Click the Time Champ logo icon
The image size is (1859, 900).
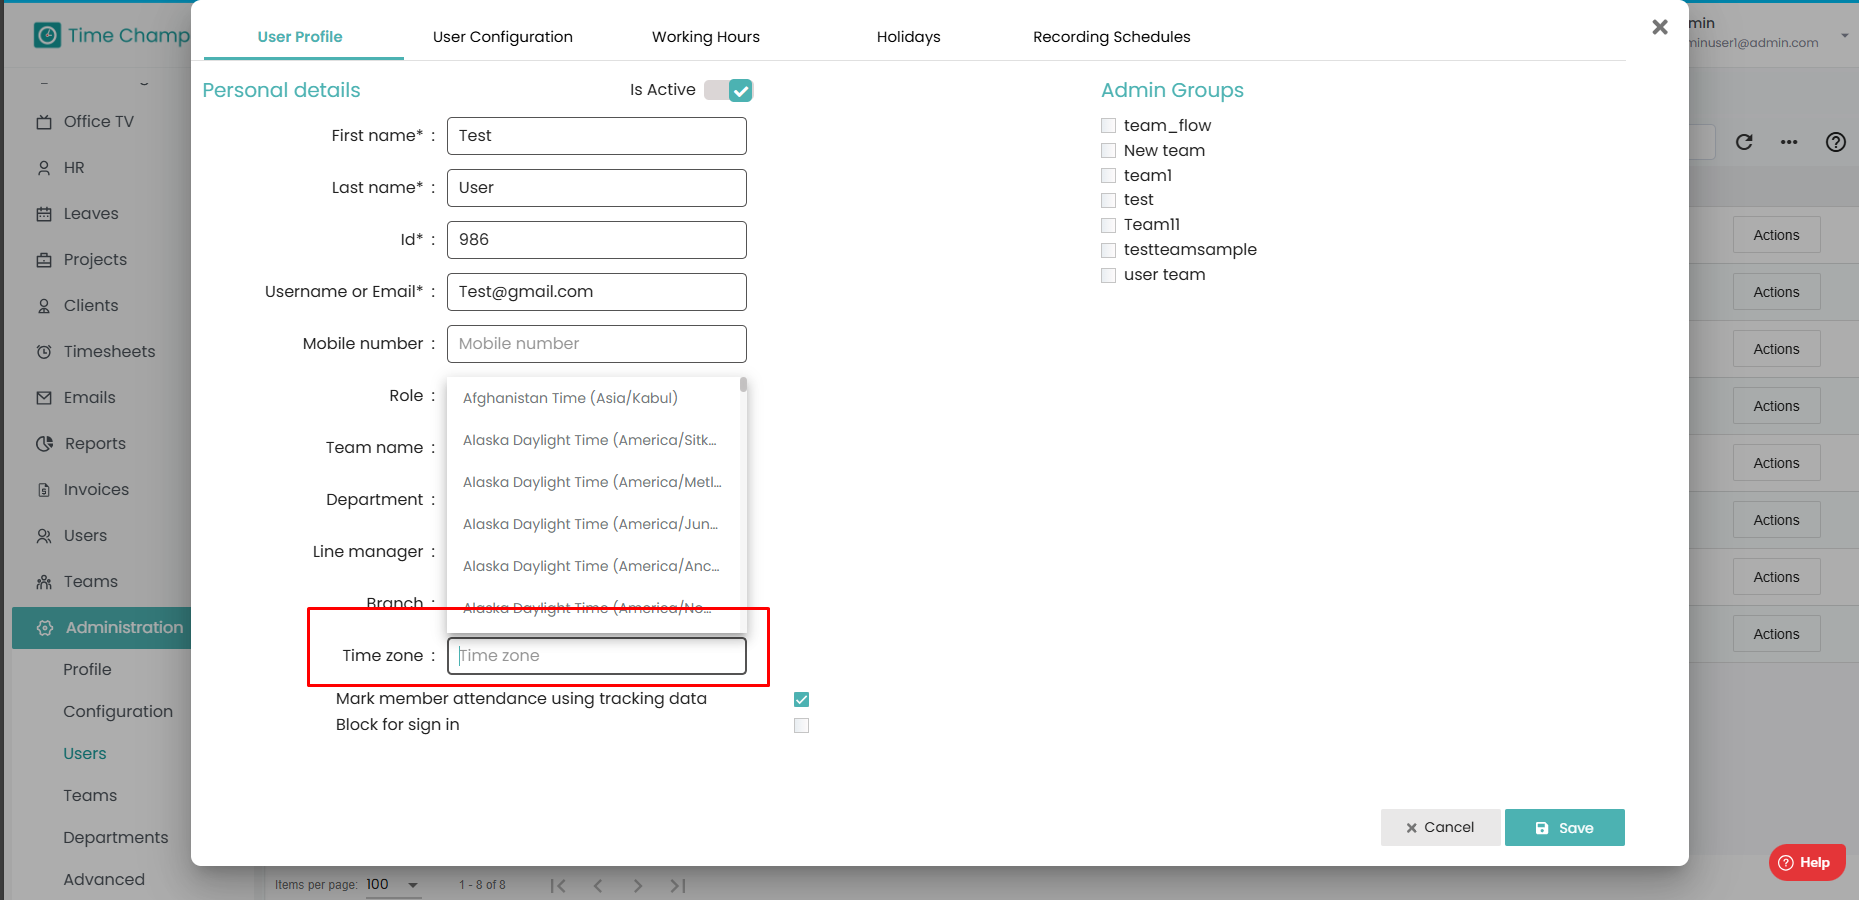pyautogui.click(x=47, y=36)
